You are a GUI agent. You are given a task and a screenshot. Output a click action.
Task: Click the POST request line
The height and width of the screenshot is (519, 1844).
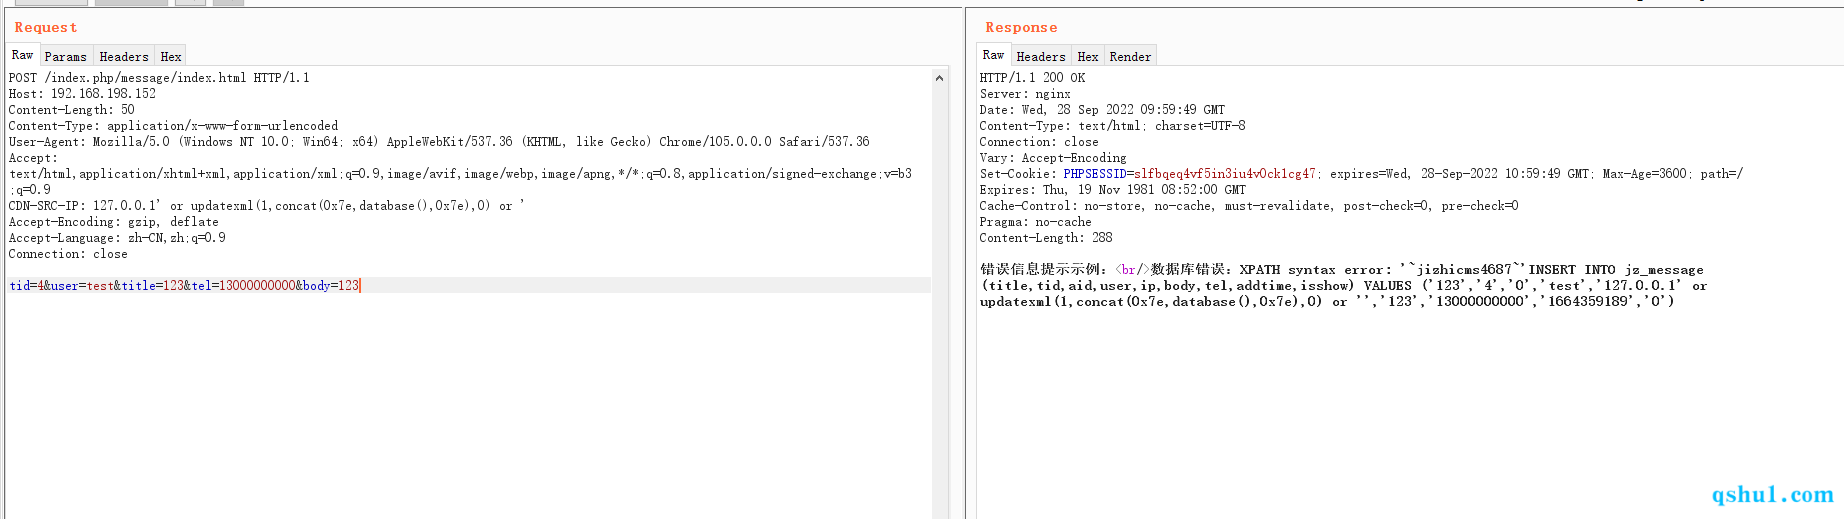point(159,78)
